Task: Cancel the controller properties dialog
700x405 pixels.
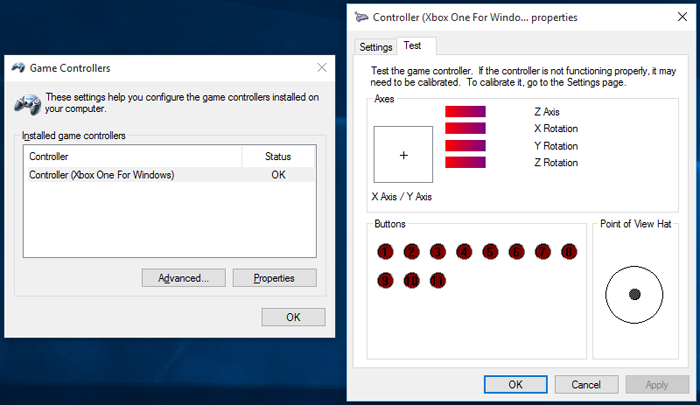Action: 586,384
